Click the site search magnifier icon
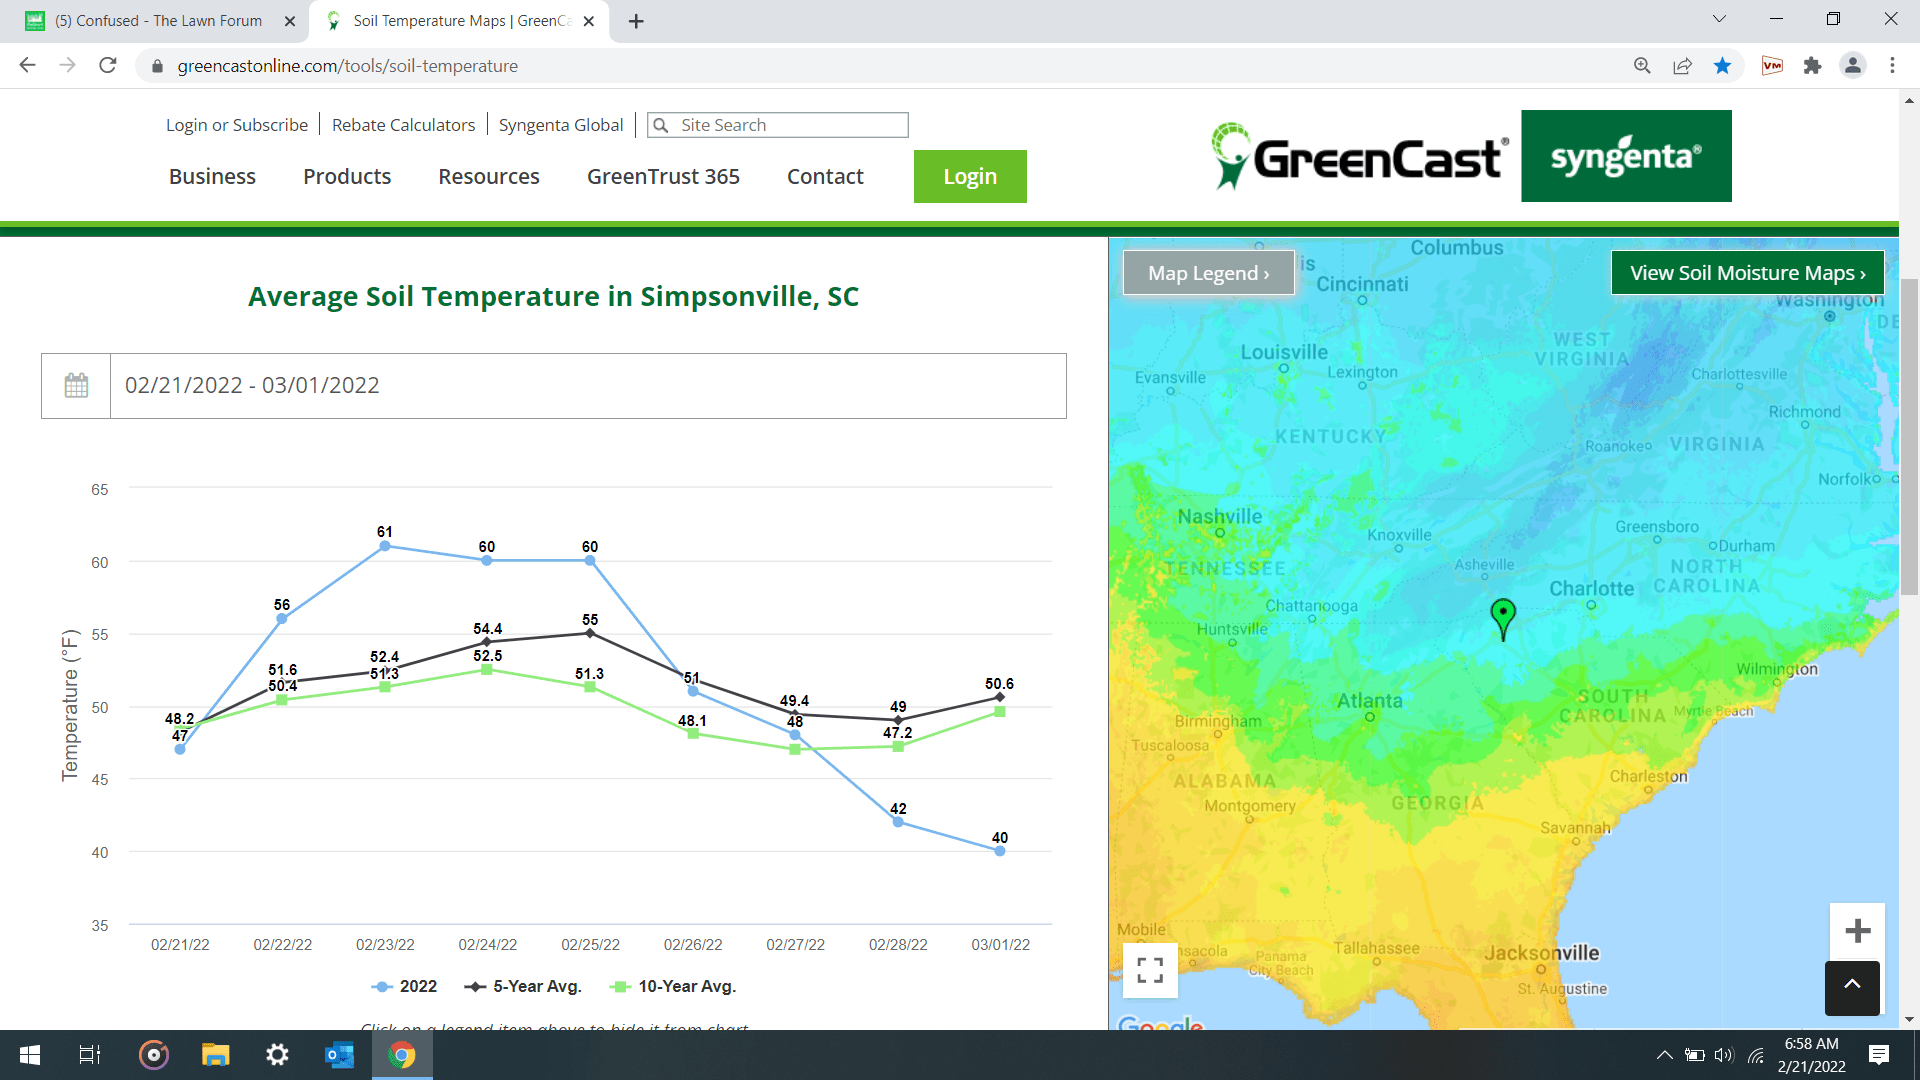The image size is (1920, 1080). 662,125
